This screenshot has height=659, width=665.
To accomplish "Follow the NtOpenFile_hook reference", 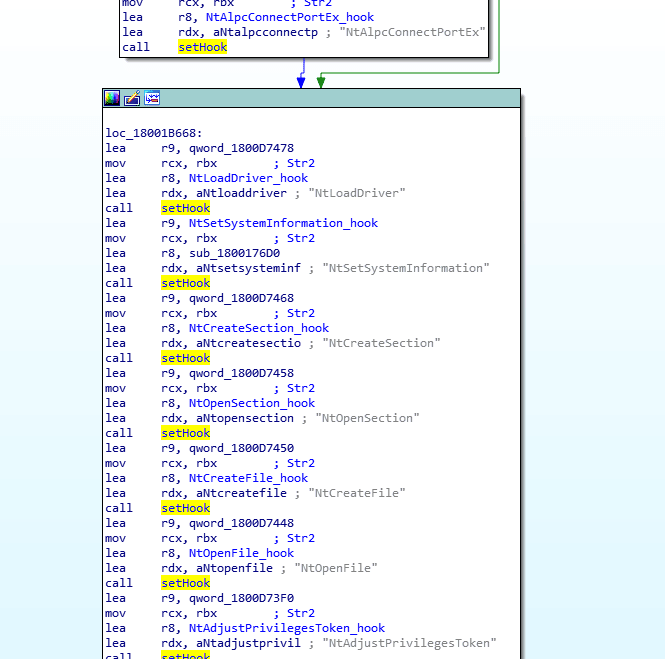I will tap(241, 553).
